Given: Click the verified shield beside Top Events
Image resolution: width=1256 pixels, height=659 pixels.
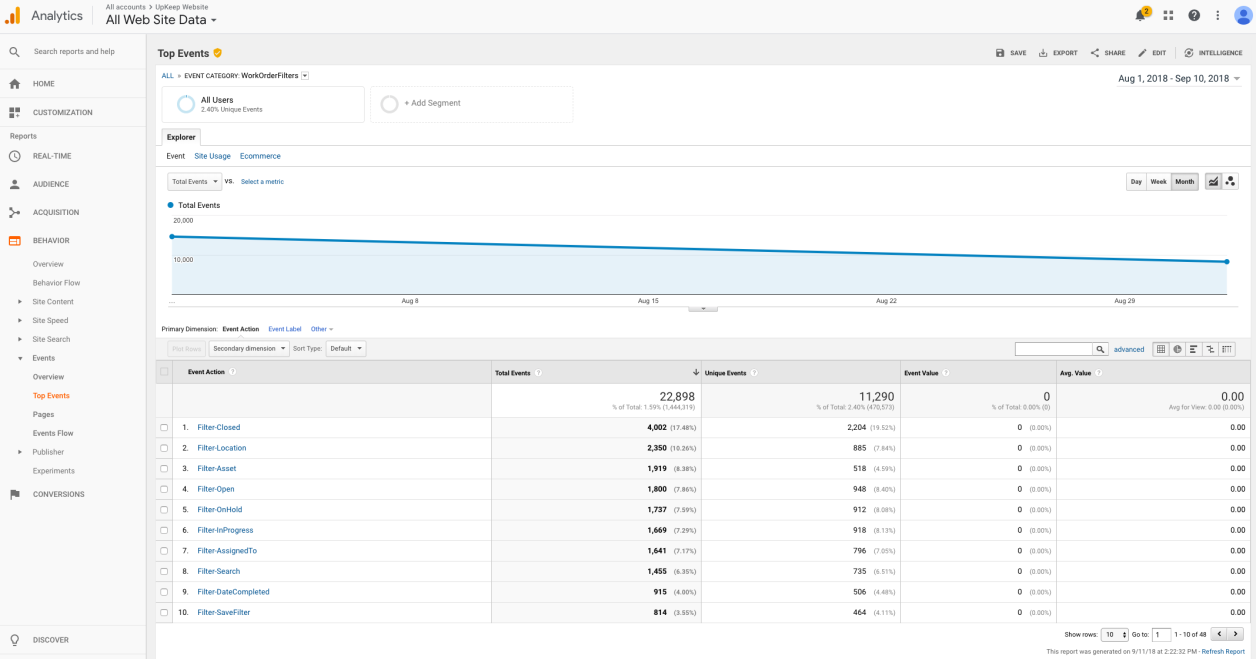Looking at the screenshot, I should click(217, 53).
